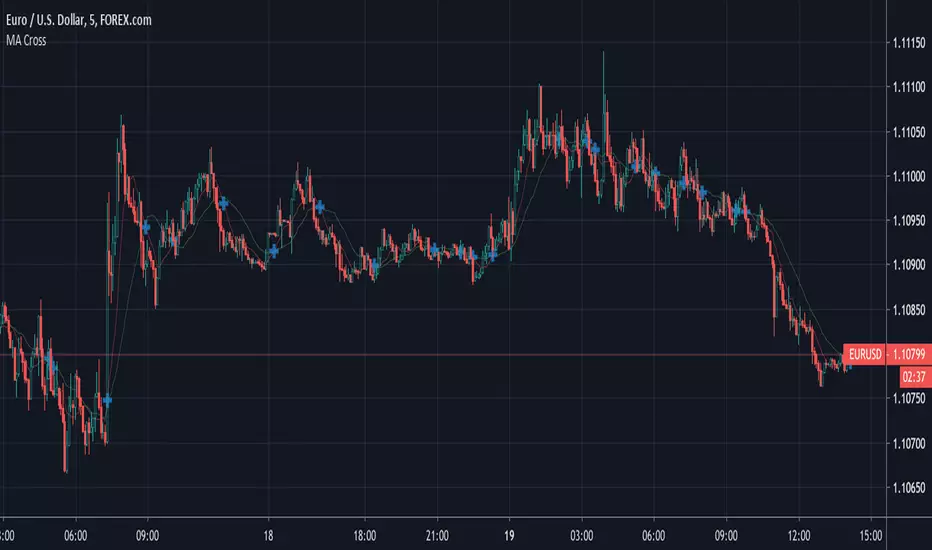
Task: Click the date 18 label on time axis
Action: point(268,536)
